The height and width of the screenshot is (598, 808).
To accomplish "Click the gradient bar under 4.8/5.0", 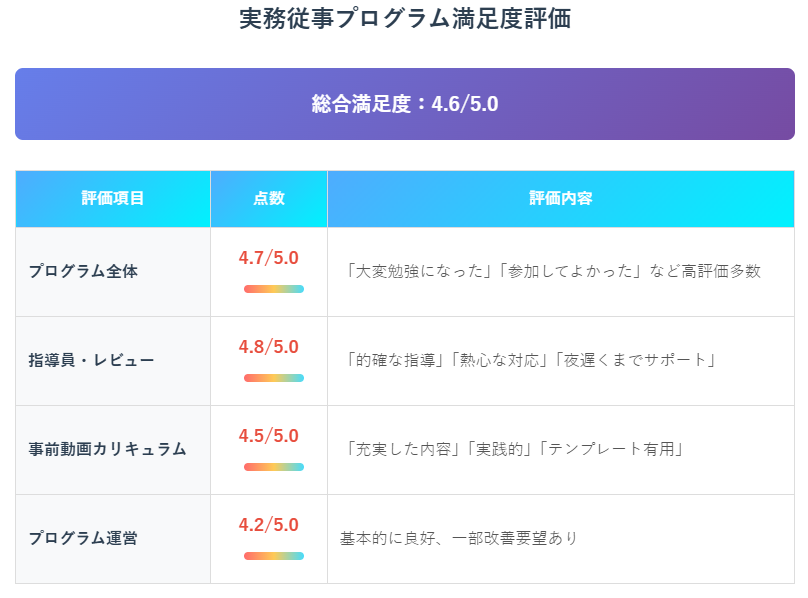I will pyautogui.click(x=274, y=378).
